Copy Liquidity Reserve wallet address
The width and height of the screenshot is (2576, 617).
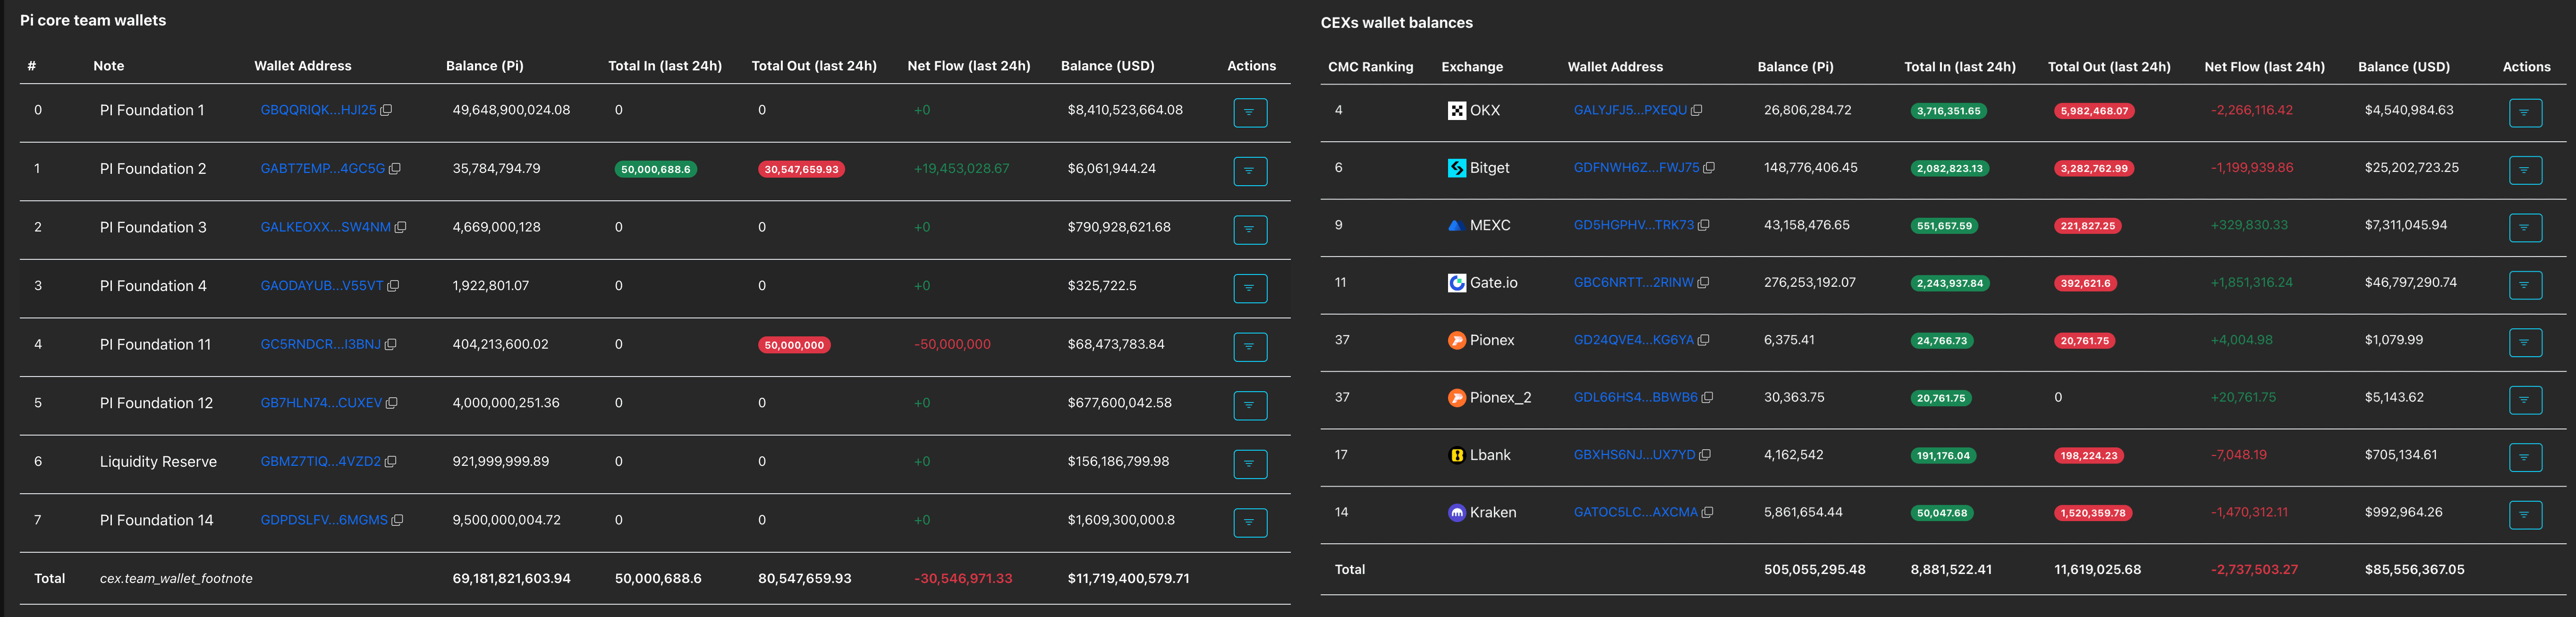(x=390, y=462)
